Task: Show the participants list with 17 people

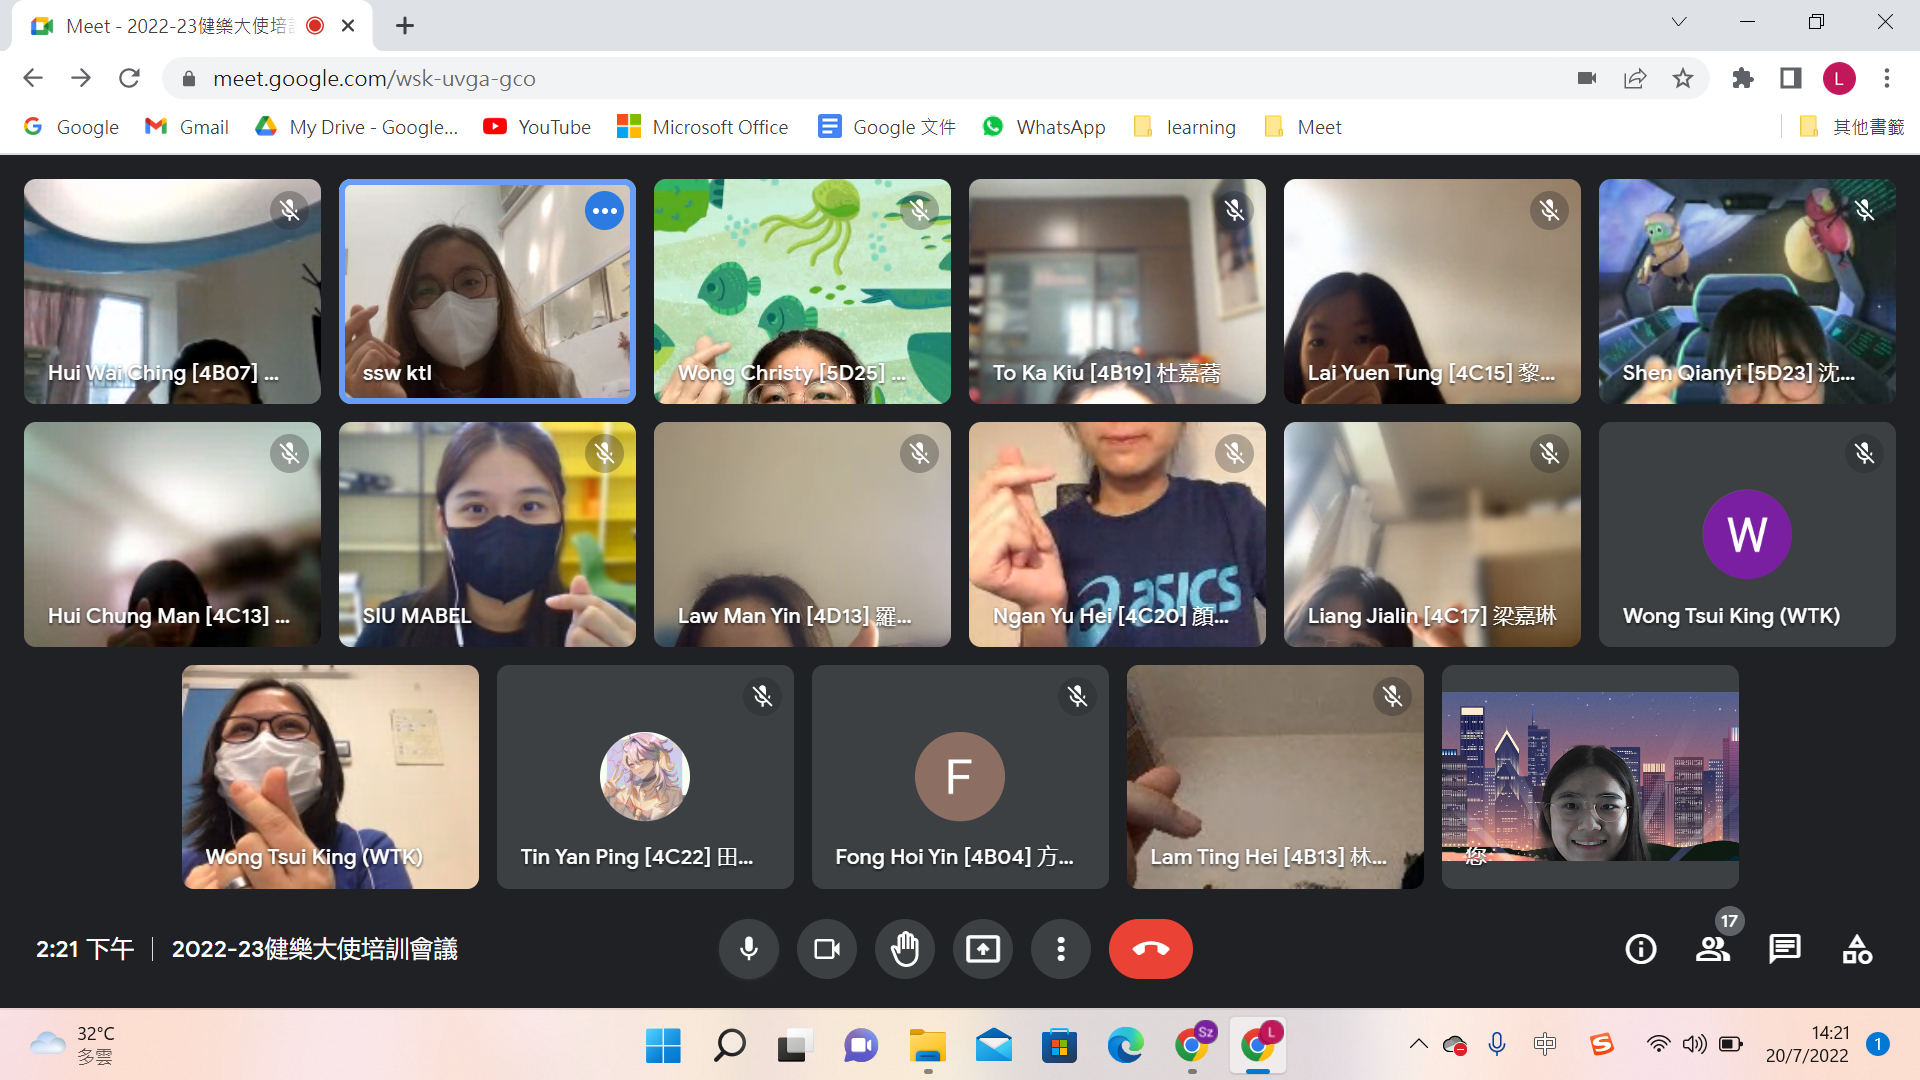Action: coord(1712,949)
